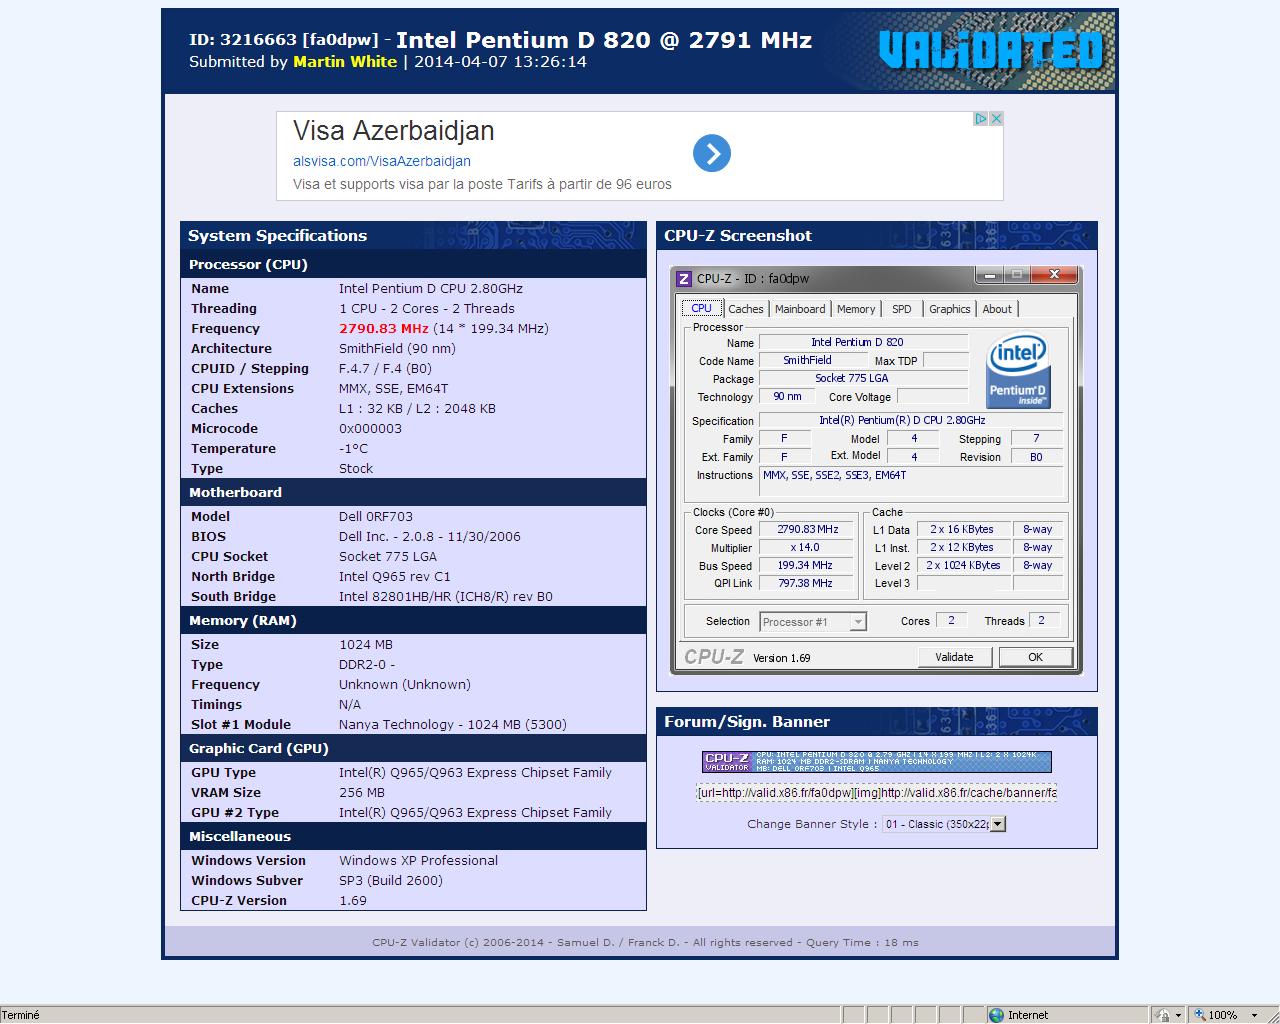Click the ID 3216663 [fa0dpw] header text
The image size is (1280, 1024).
click(x=284, y=40)
